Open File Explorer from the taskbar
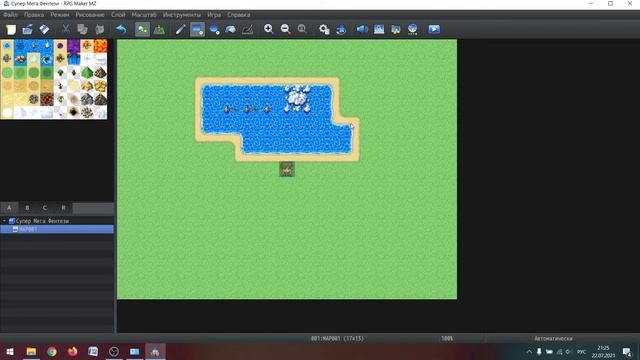Screen dimensions: 640x360 (x=31, y=351)
